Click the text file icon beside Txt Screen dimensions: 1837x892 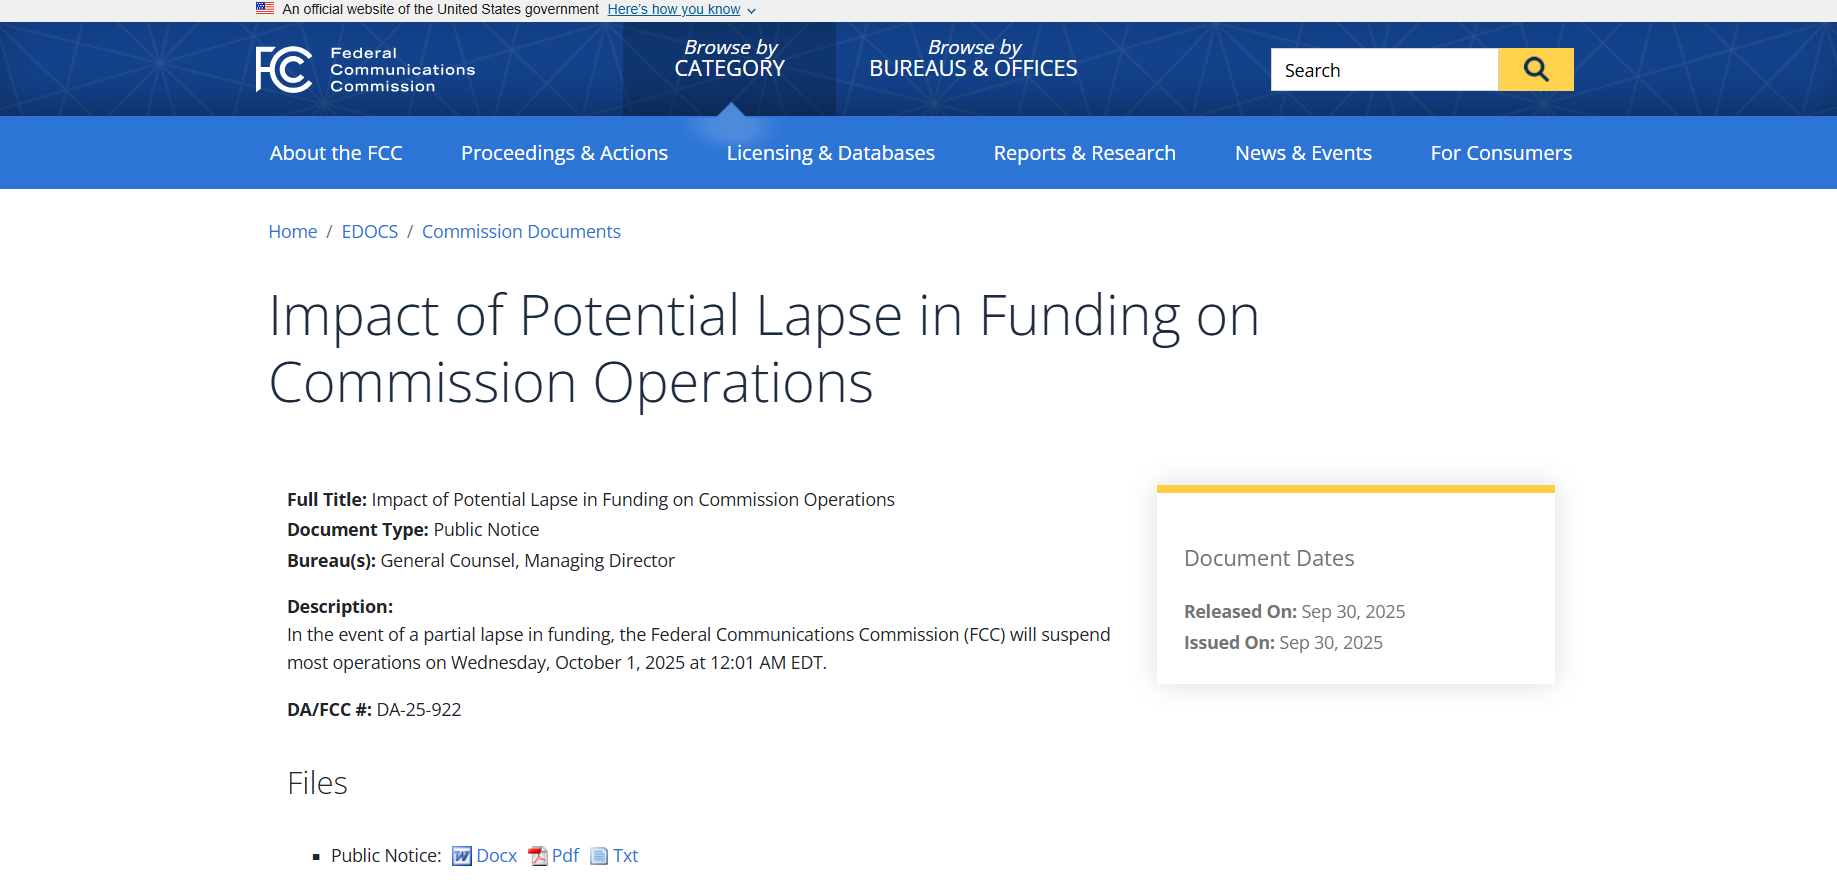599,856
